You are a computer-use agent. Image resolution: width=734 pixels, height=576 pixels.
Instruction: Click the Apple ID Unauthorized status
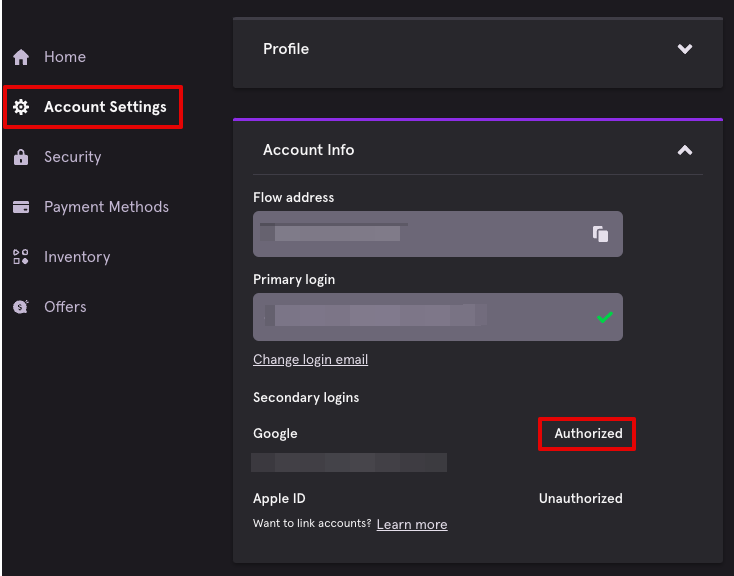pyautogui.click(x=580, y=498)
